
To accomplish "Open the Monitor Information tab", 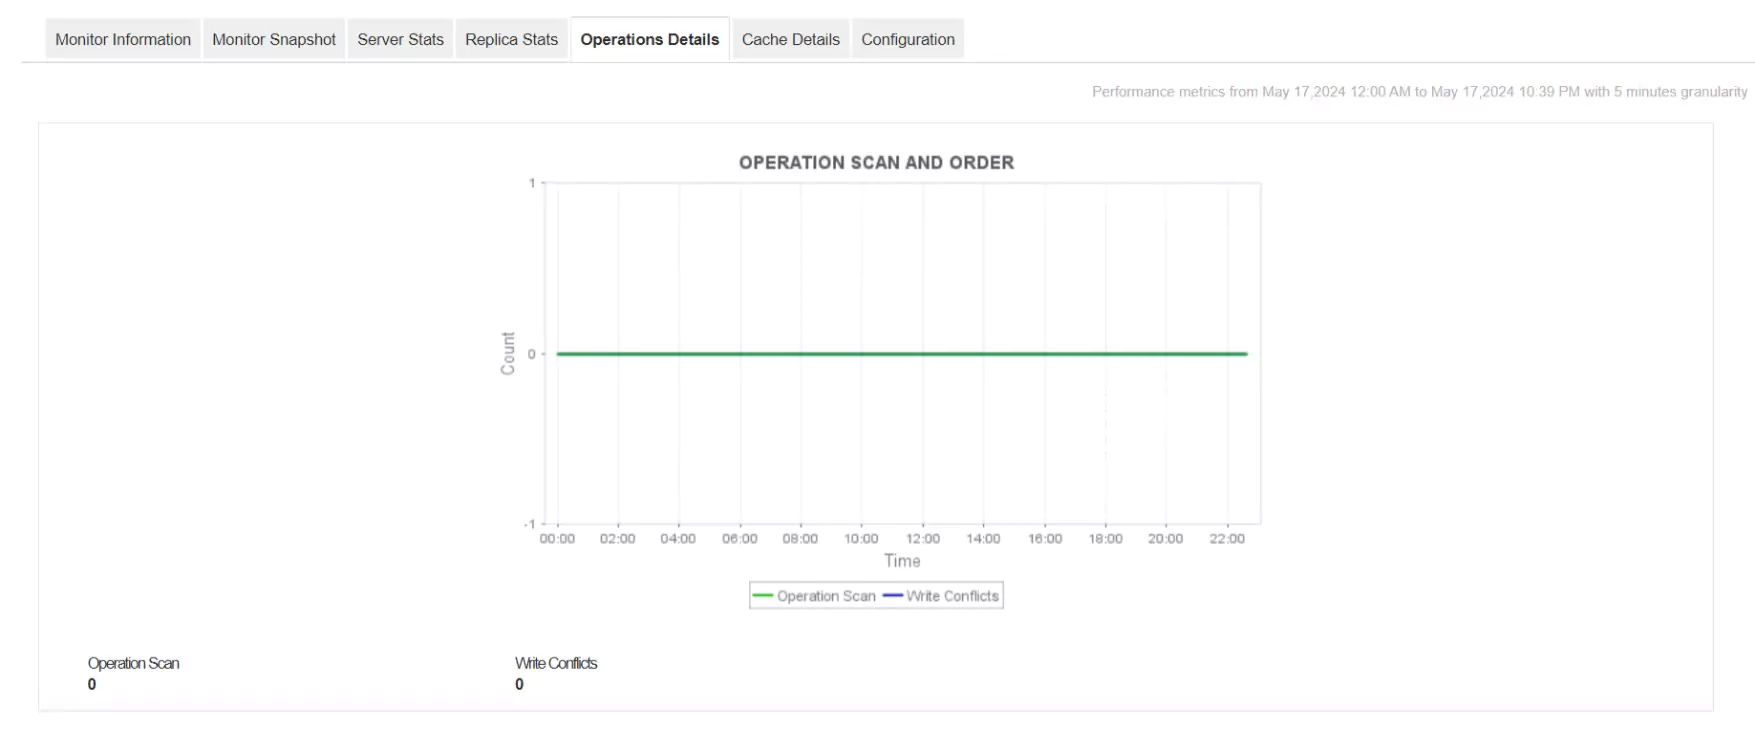I will (x=123, y=40).
